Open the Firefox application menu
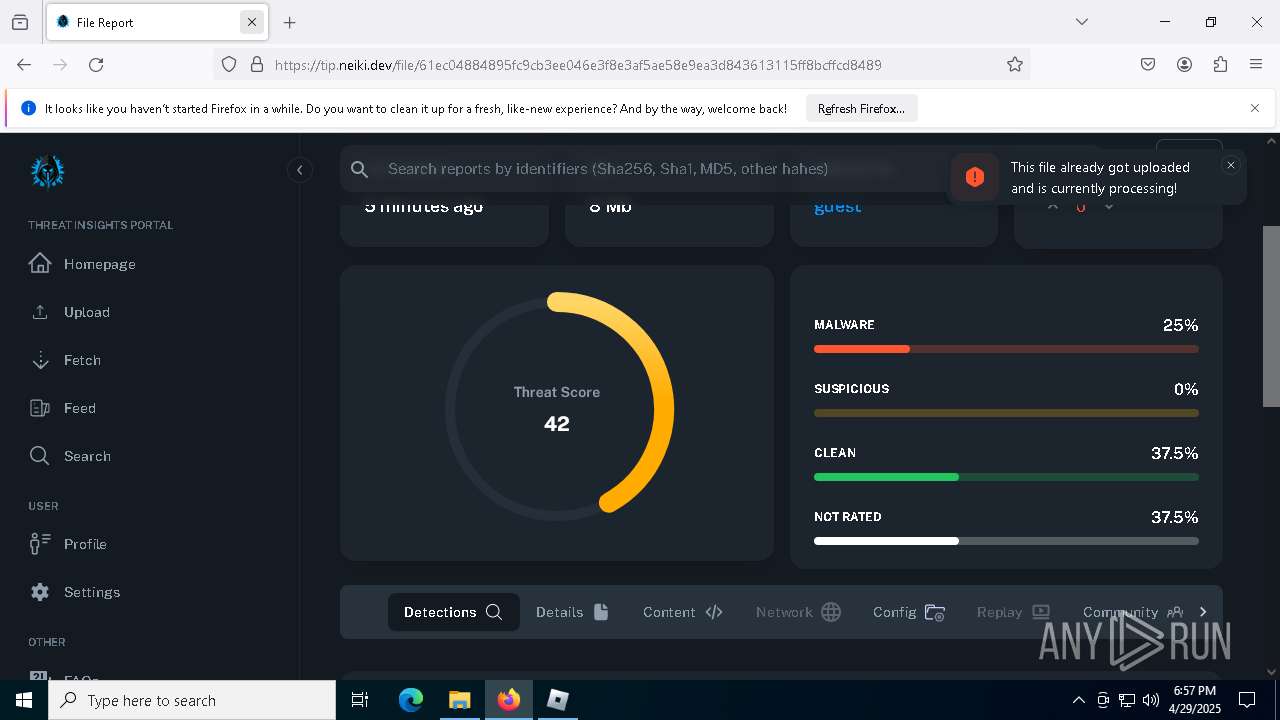Screen dimensions: 1280x720 pyautogui.click(x=1256, y=64)
